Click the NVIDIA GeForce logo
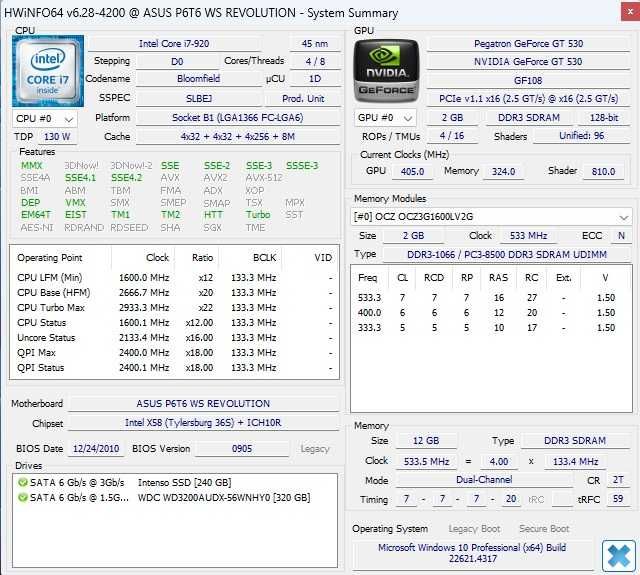640x575 pixels. click(x=386, y=71)
